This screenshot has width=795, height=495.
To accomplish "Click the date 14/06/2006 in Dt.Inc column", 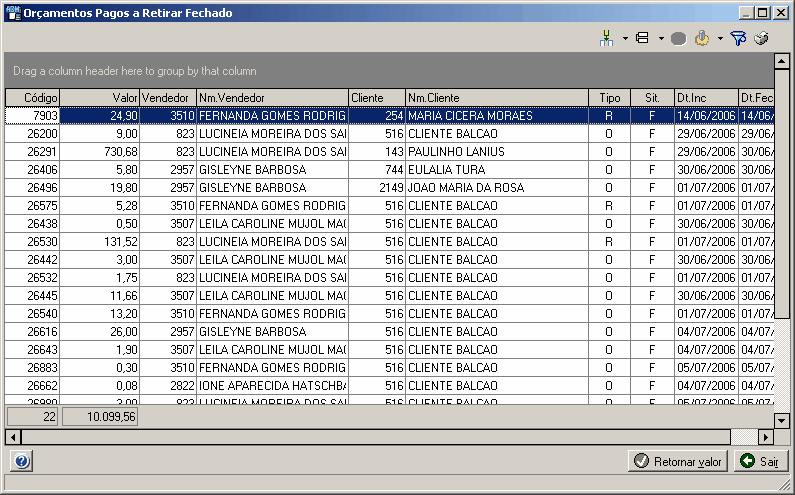I will 706,116.
